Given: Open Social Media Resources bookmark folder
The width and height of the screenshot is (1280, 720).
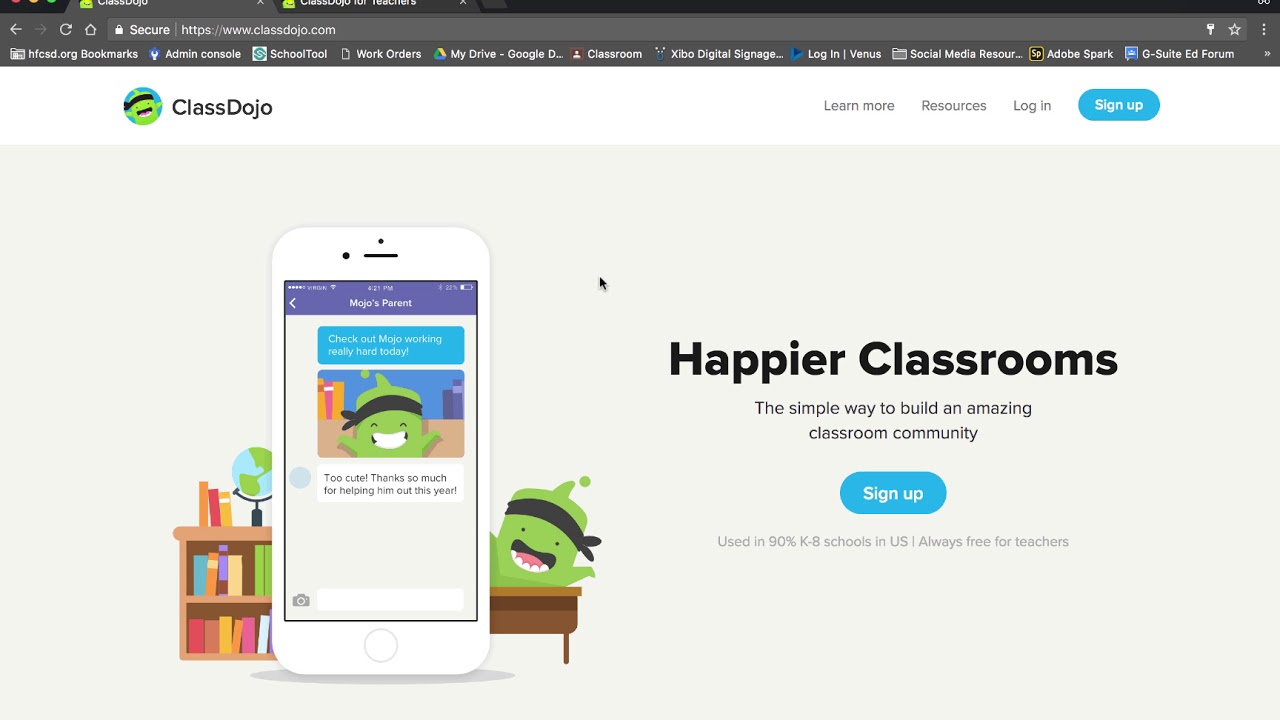Looking at the screenshot, I should pos(958,54).
